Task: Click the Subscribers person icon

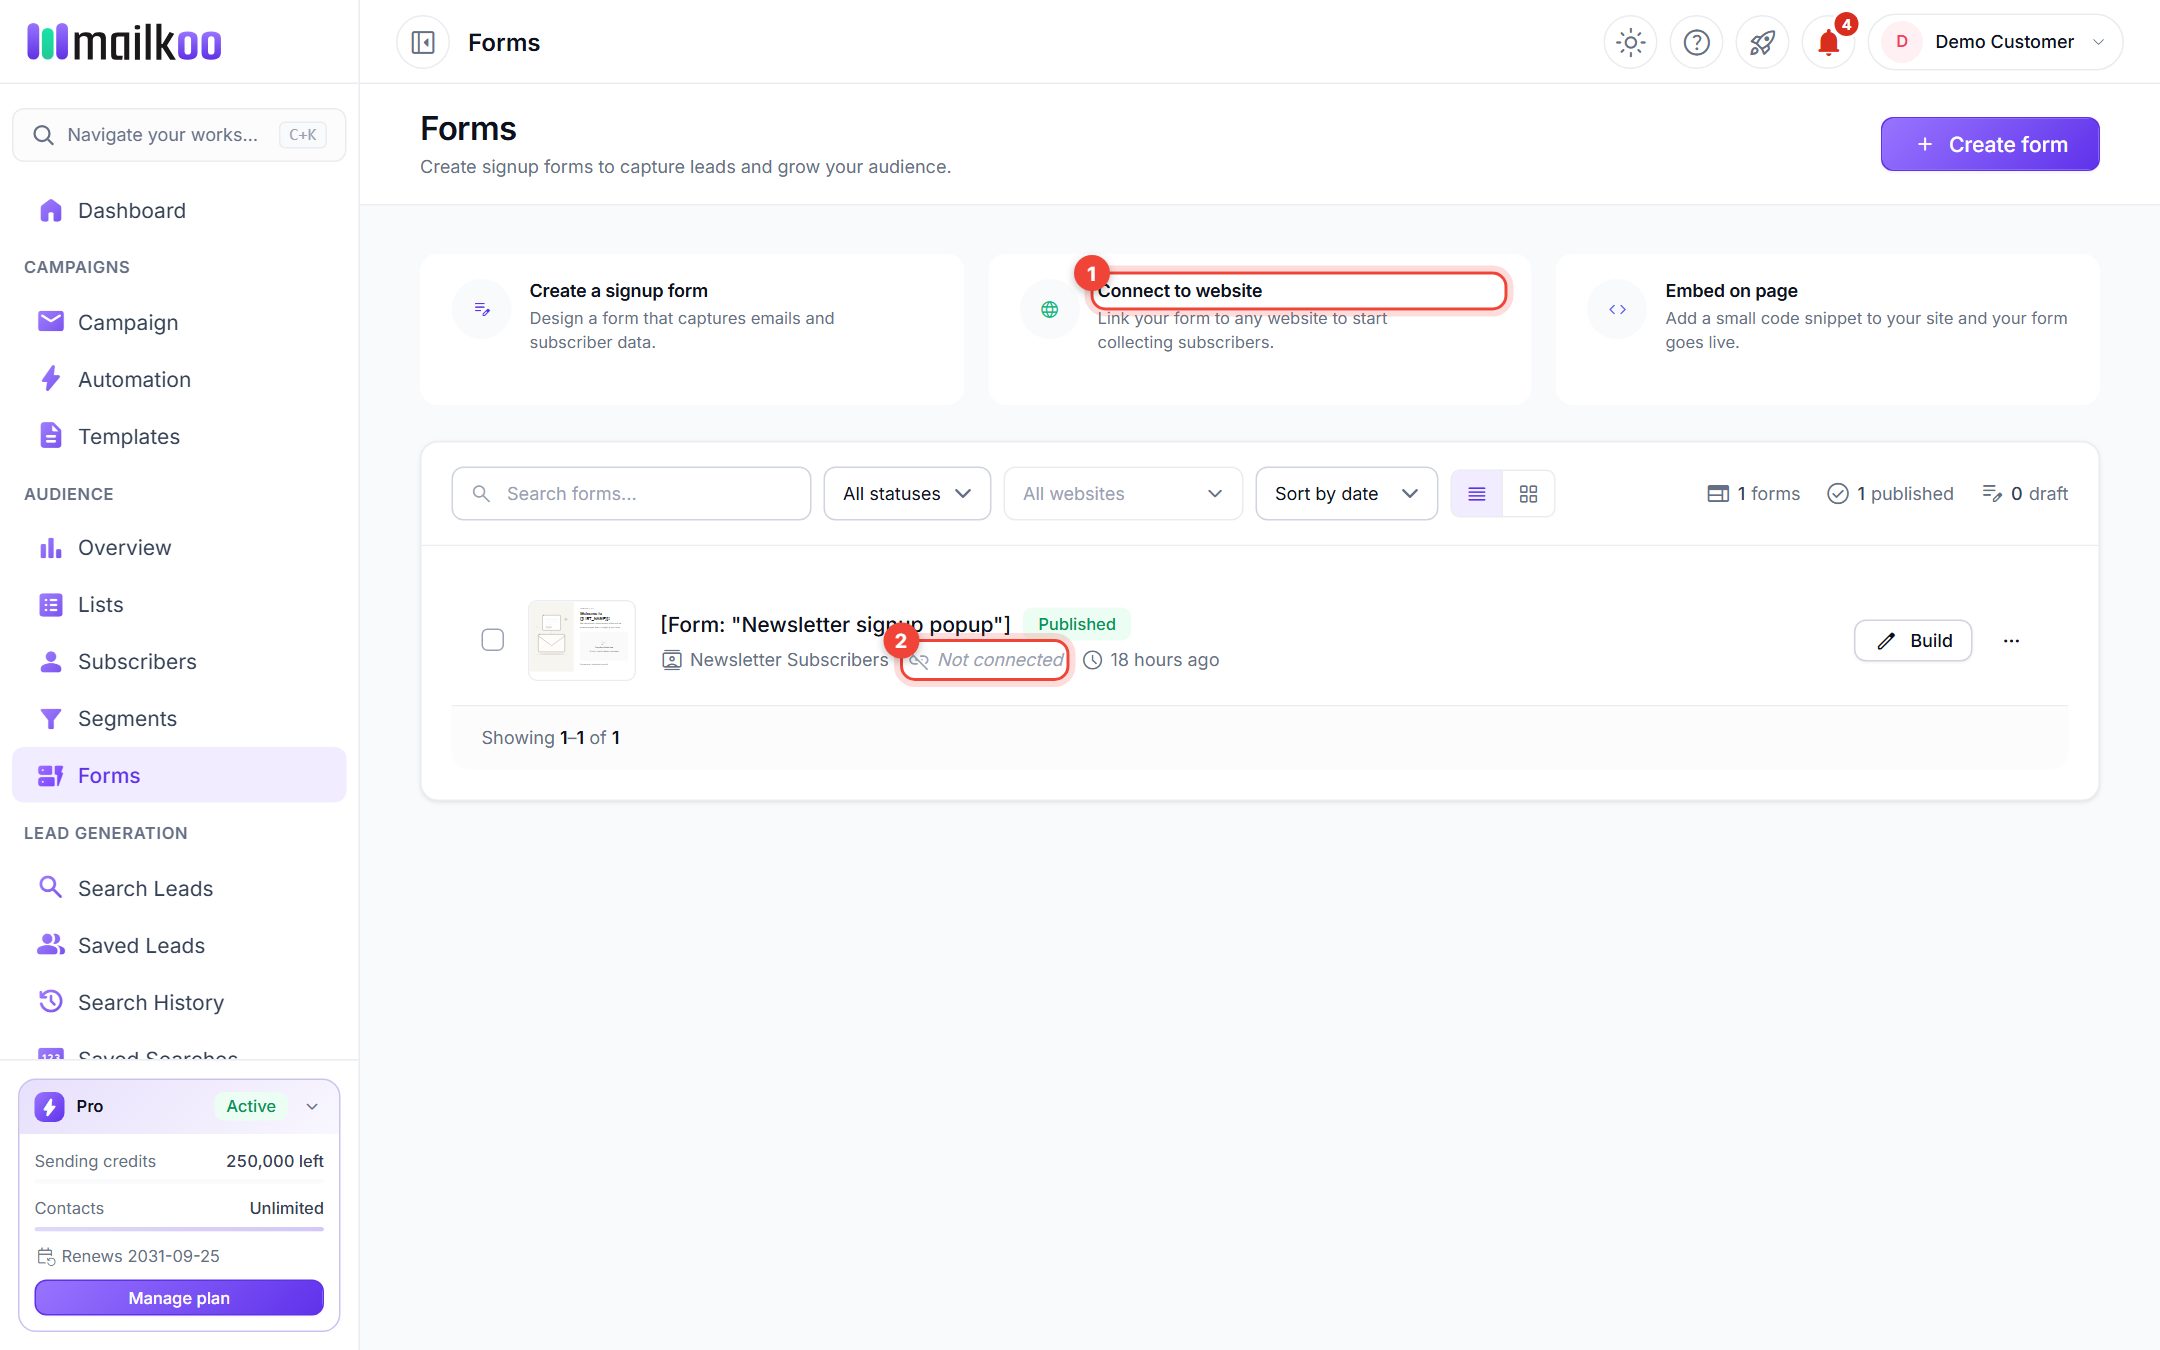Action: (x=50, y=661)
